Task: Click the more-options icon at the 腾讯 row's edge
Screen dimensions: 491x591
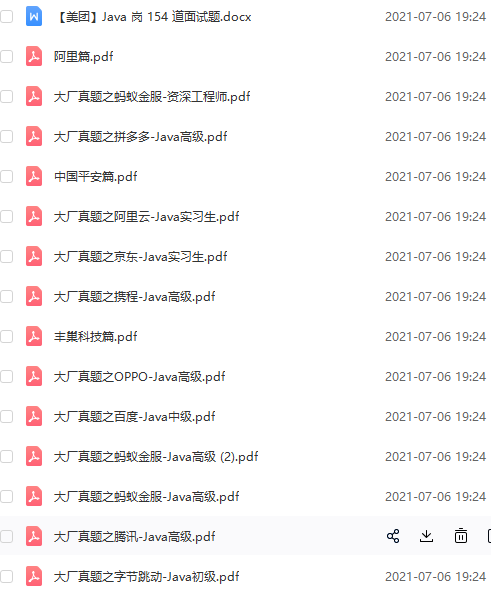Action: 489,536
